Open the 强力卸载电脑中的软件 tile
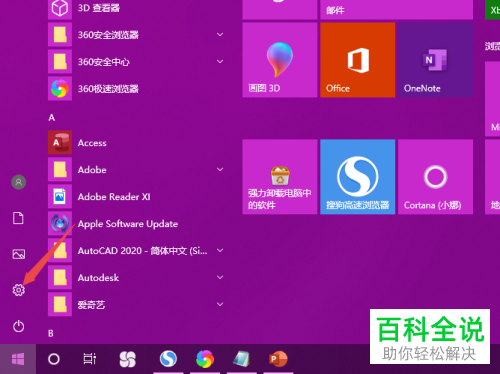 tap(280, 177)
